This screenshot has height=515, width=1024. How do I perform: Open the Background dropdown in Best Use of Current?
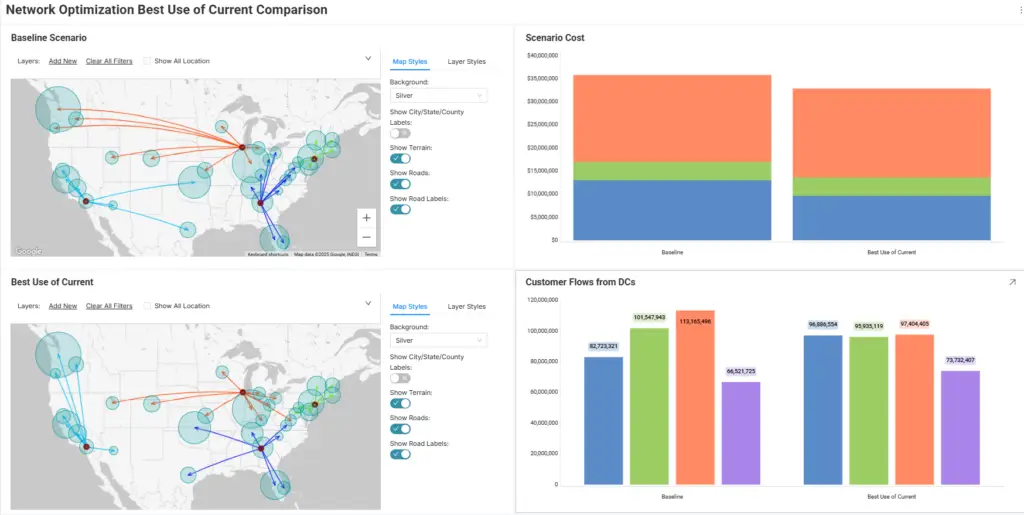tap(437, 341)
